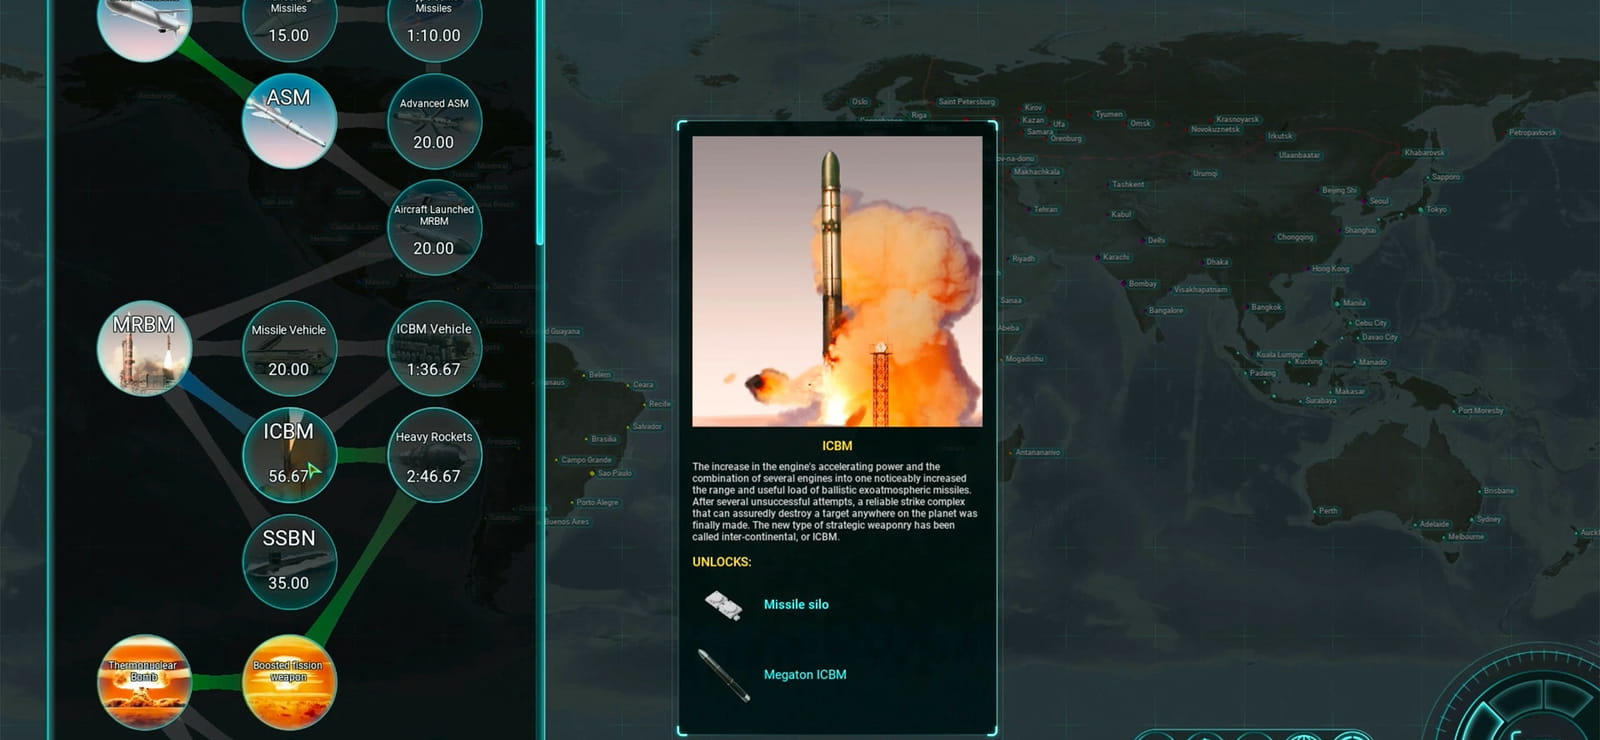This screenshot has height=740, width=1600.
Task: Select the SSBN research node
Action: click(x=289, y=561)
